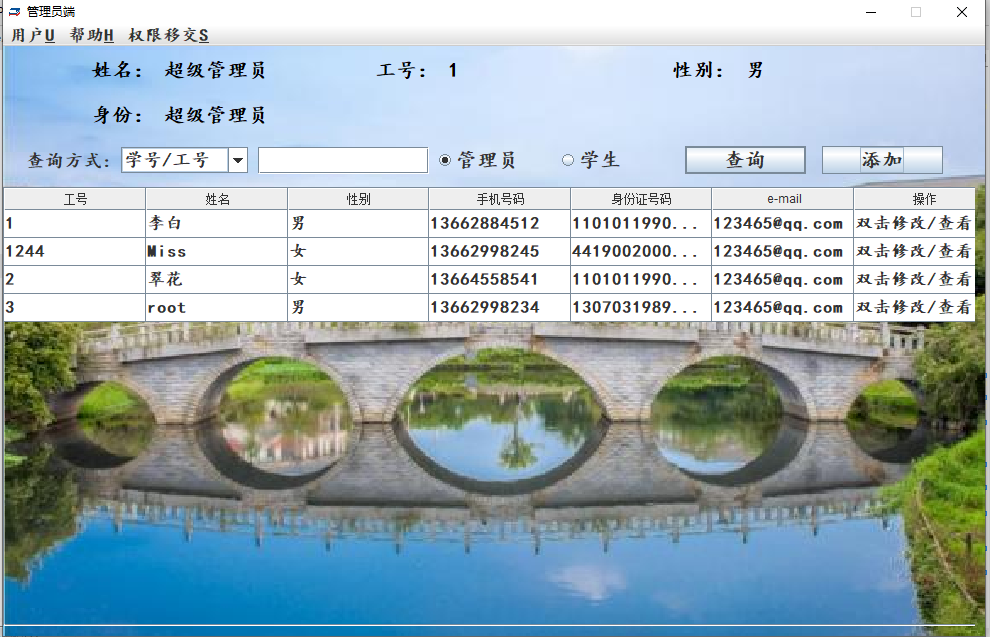The width and height of the screenshot is (990, 637).
Task: Click the e-mail column header
Action: [x=783, y=199]
